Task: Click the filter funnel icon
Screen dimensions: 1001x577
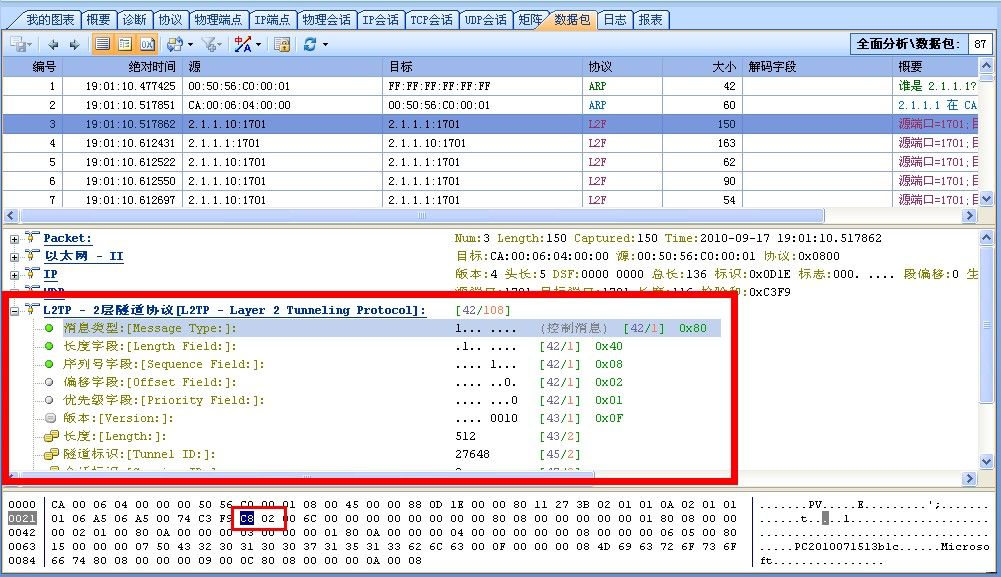Action: (209, 45)
